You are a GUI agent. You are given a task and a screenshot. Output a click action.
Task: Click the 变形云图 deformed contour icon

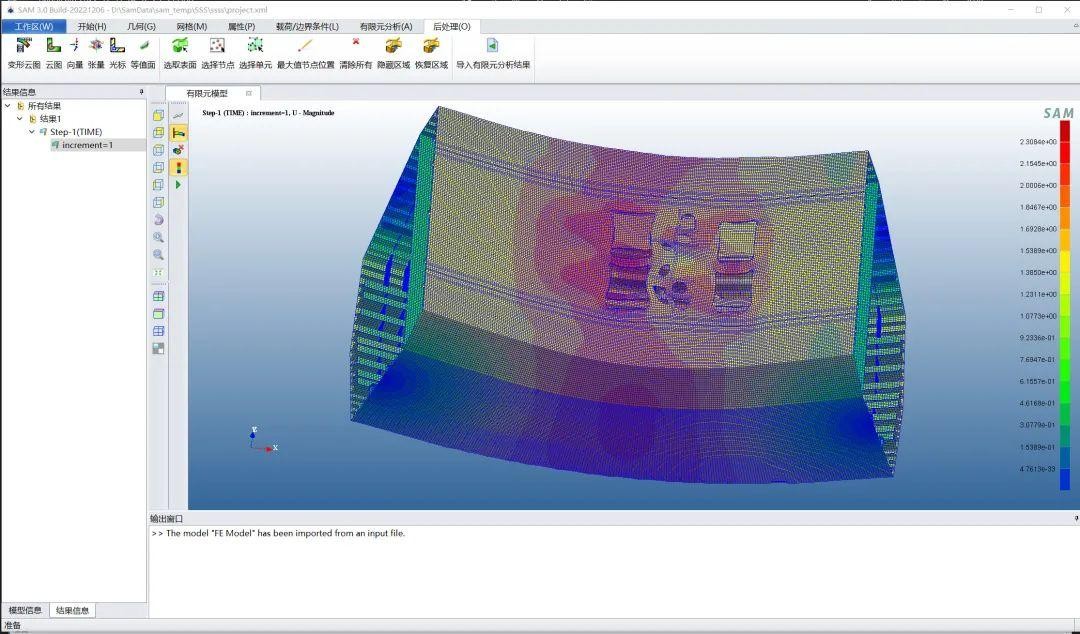coord(24,46)
